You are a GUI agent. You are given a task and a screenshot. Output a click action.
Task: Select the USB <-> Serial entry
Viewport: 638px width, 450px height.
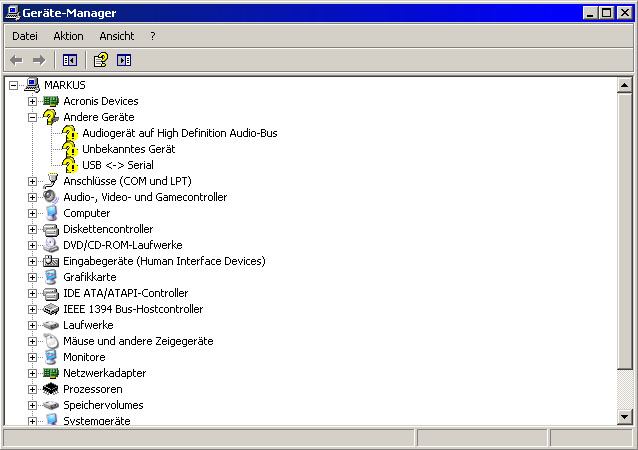click(118, 165)
